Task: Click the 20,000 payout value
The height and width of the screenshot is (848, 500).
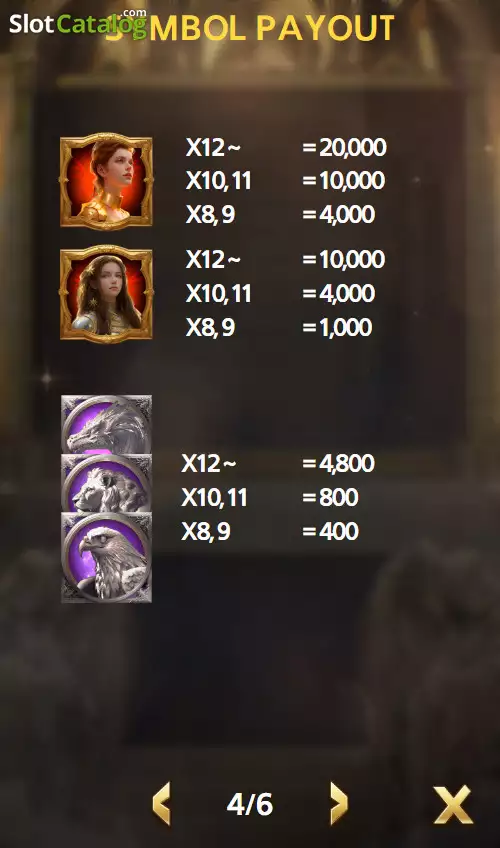Action: (353, 147)
